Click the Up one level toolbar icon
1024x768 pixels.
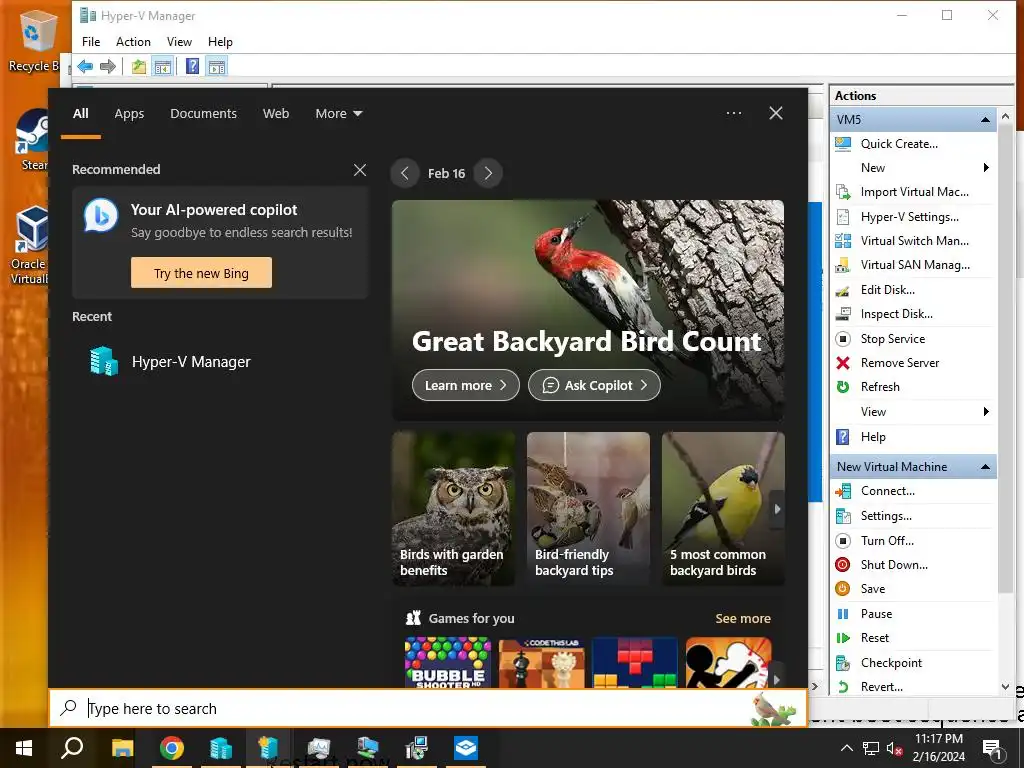tap(138, 66)
